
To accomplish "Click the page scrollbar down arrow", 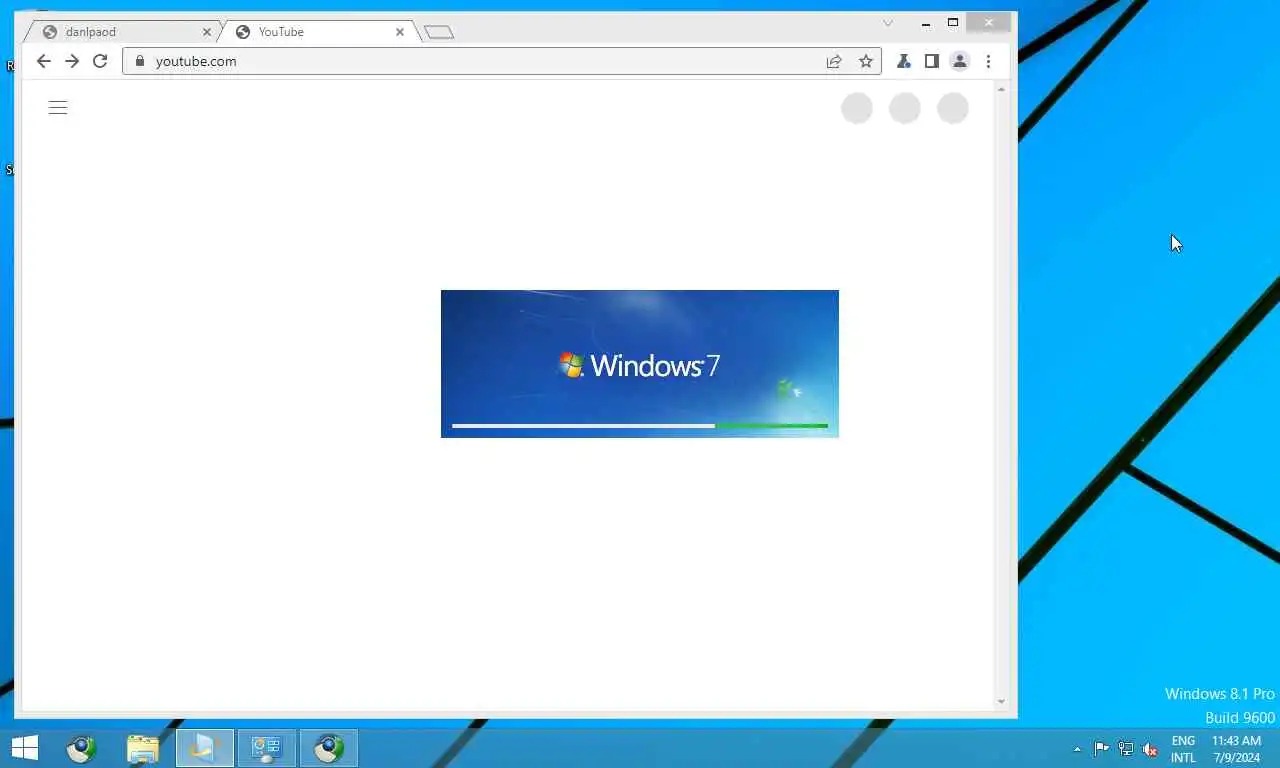I will 1001,702.
